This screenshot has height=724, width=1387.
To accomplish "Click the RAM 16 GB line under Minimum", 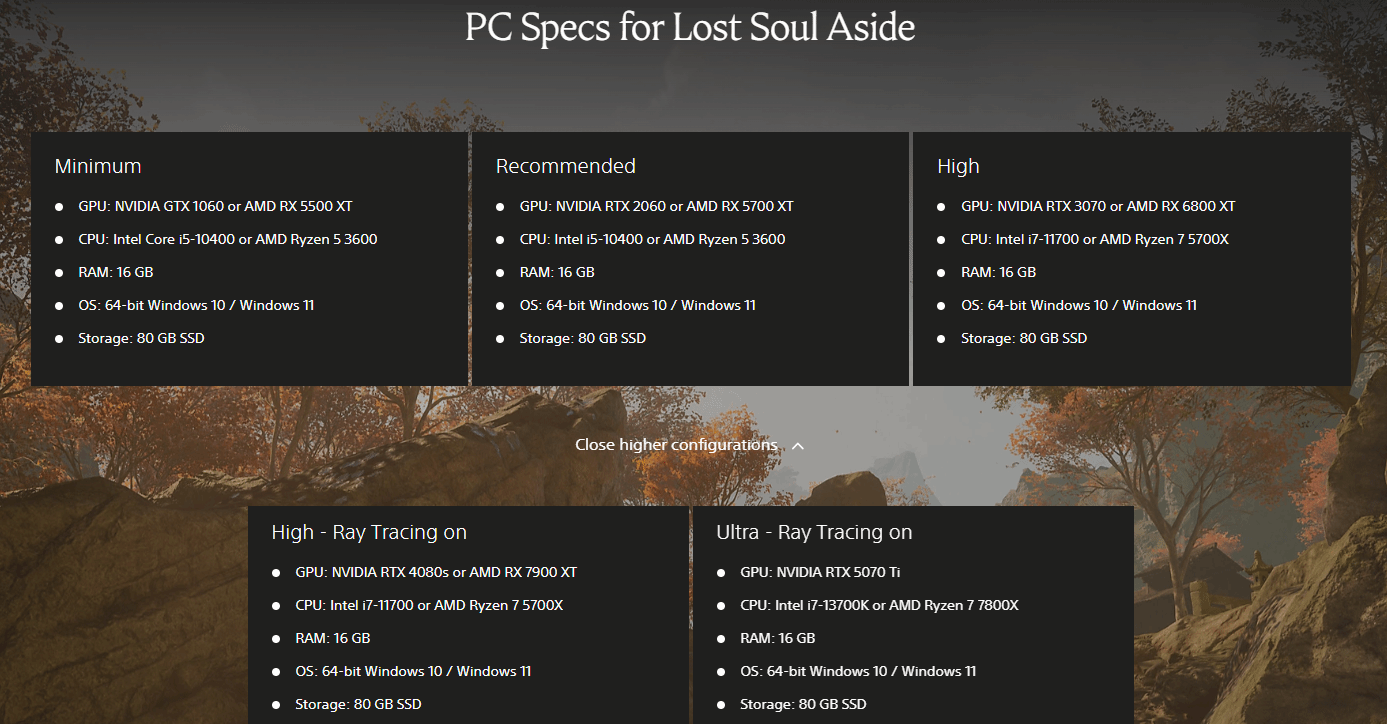I will (115, 273).
